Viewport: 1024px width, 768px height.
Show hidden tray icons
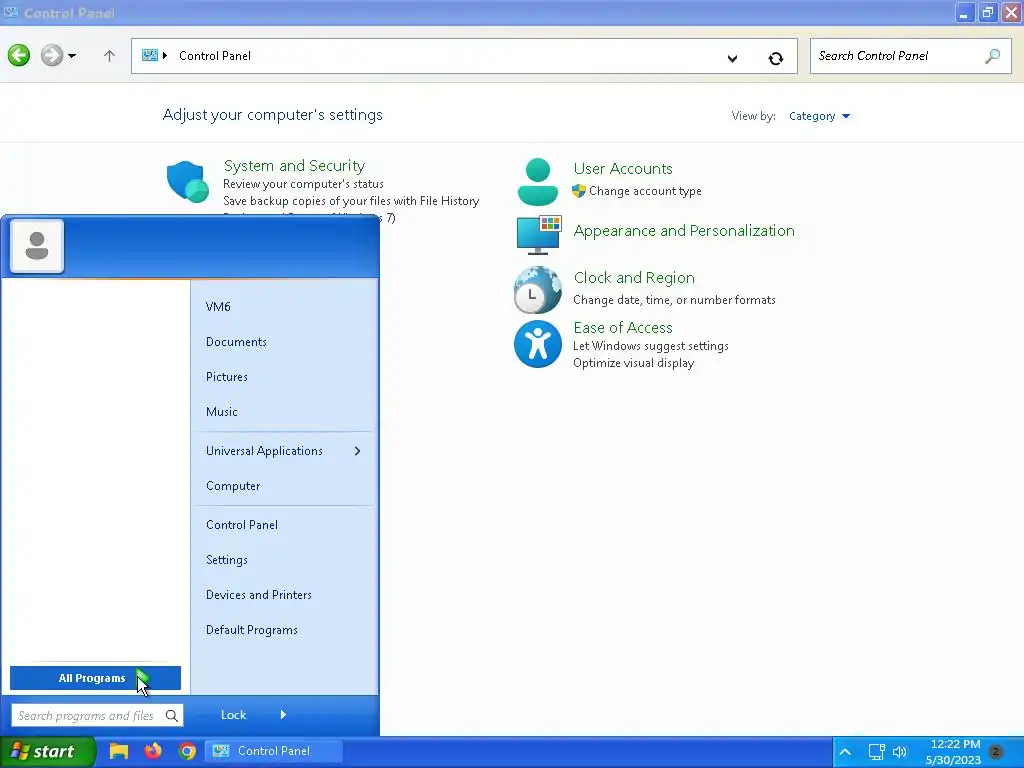845,752
